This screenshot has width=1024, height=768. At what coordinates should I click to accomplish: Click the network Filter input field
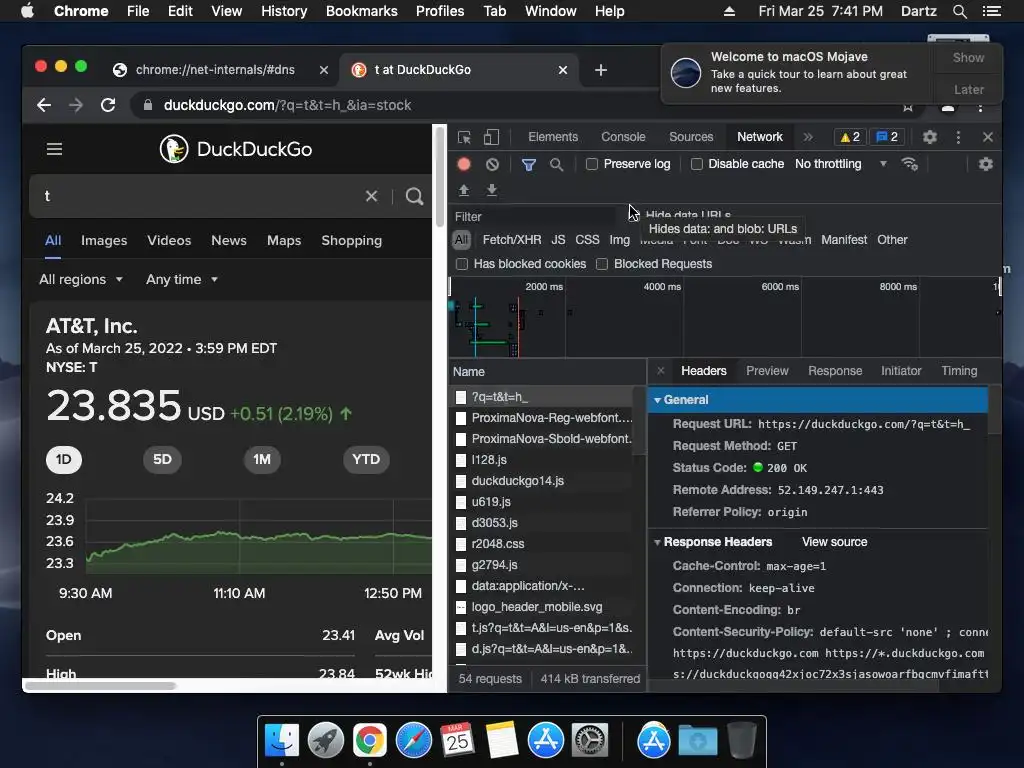(x=533, y=217)
